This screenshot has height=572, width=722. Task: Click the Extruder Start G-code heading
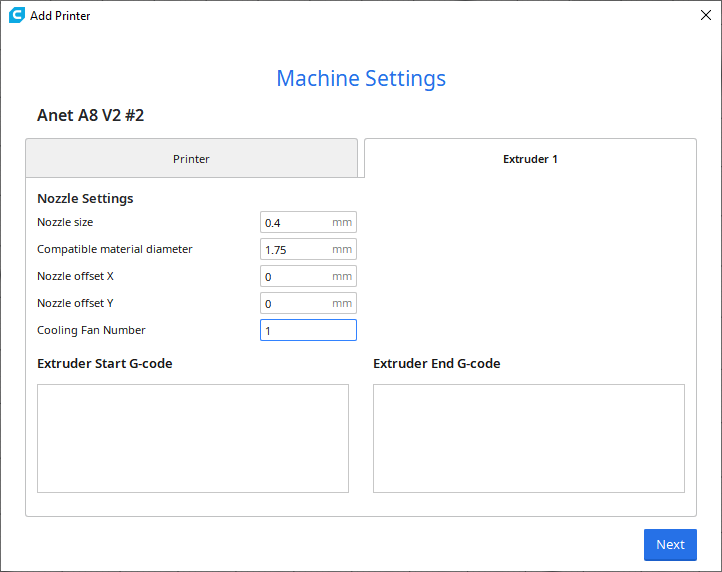tap(105, 363)
